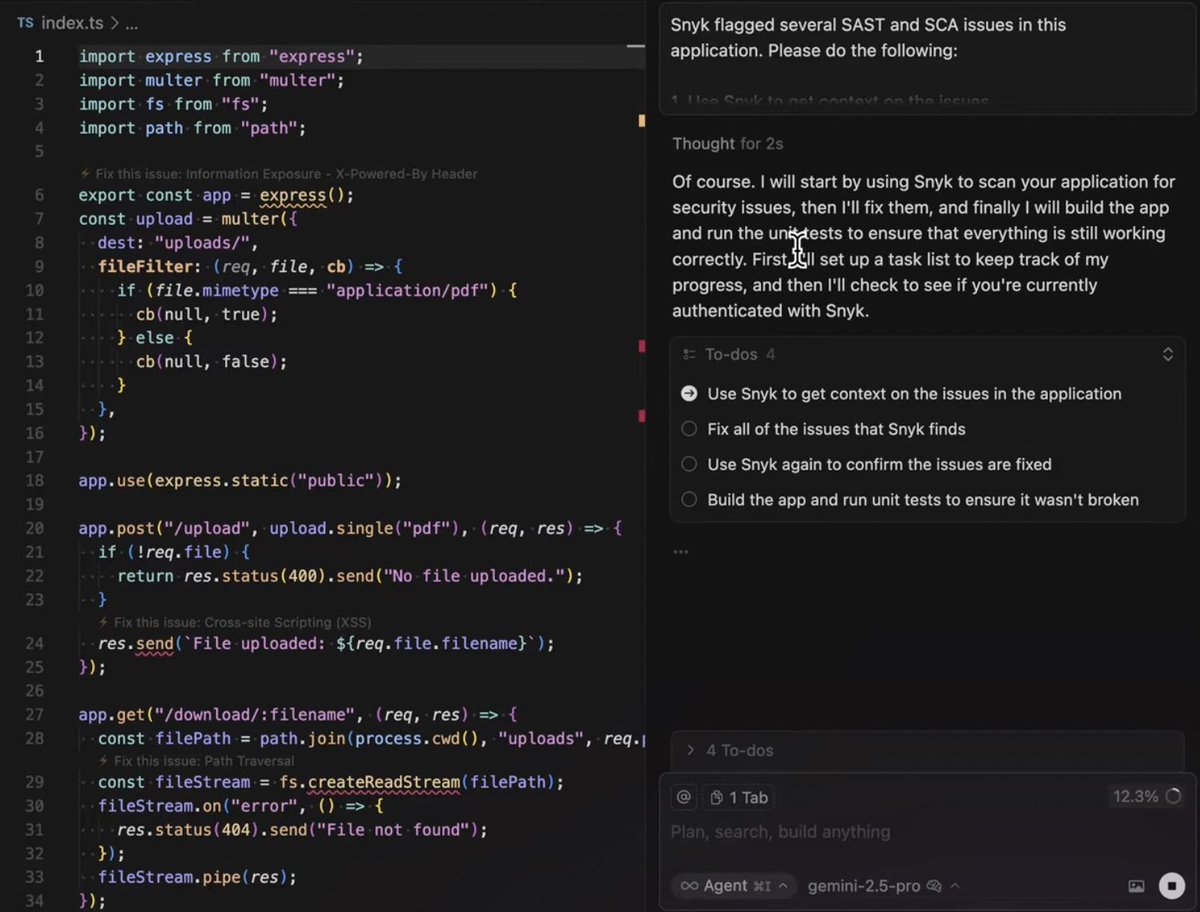This screenshot has height=912, width=1200.
Task: Click code lens 'Fix this issue: Path Traversal'
Action: [196, 760]
